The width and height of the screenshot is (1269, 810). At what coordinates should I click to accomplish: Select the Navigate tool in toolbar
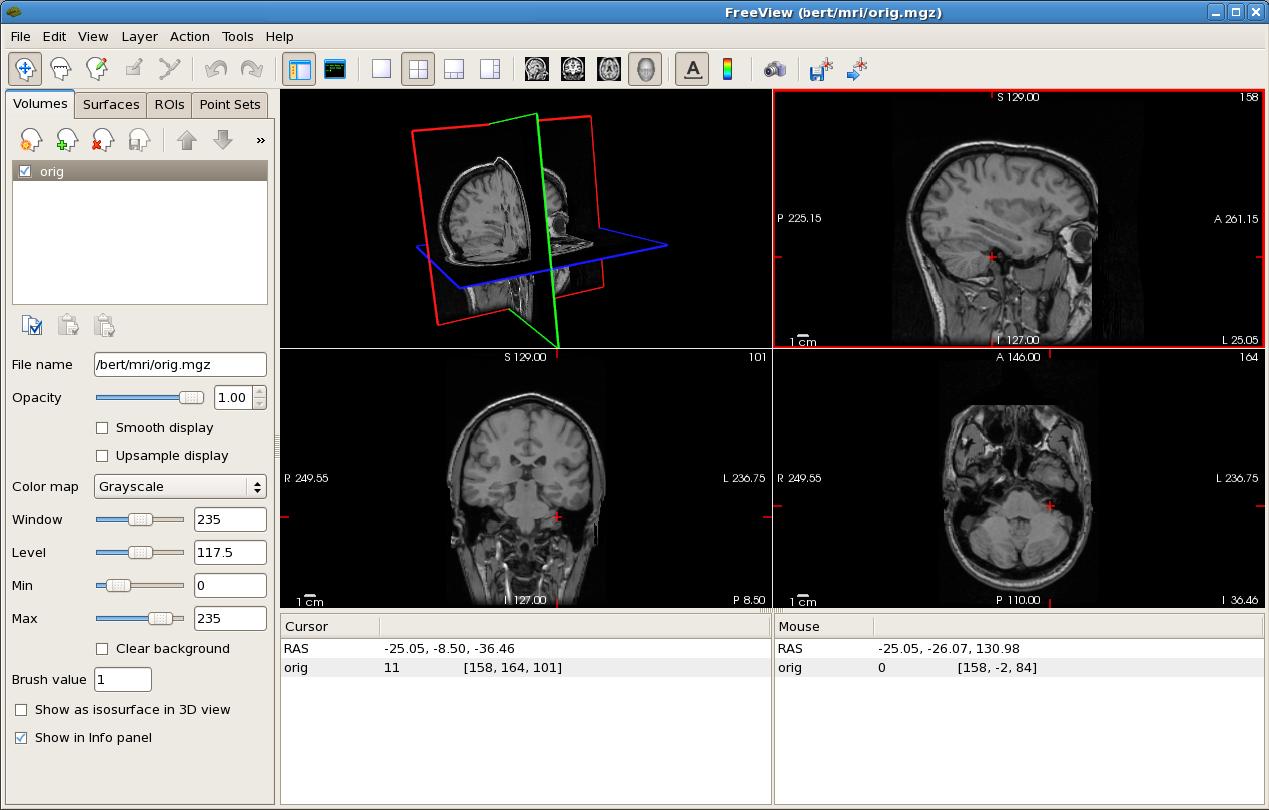tap(25, 69)
